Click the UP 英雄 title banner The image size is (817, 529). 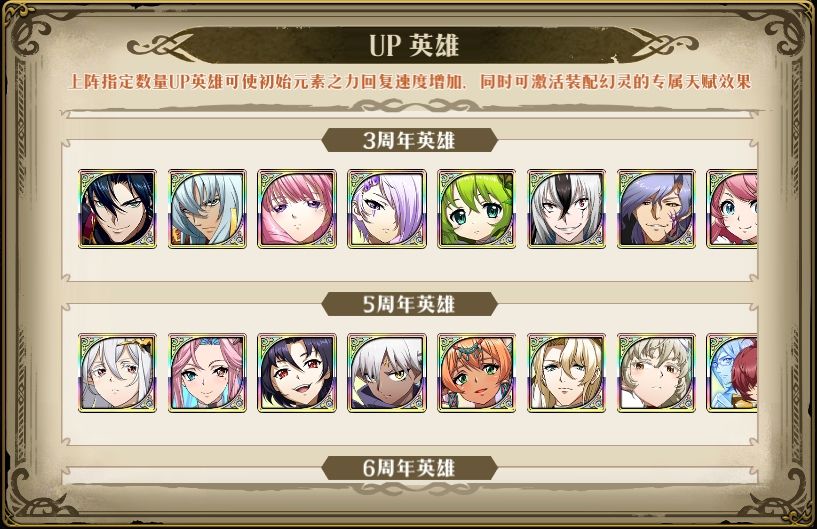point(414,45)
